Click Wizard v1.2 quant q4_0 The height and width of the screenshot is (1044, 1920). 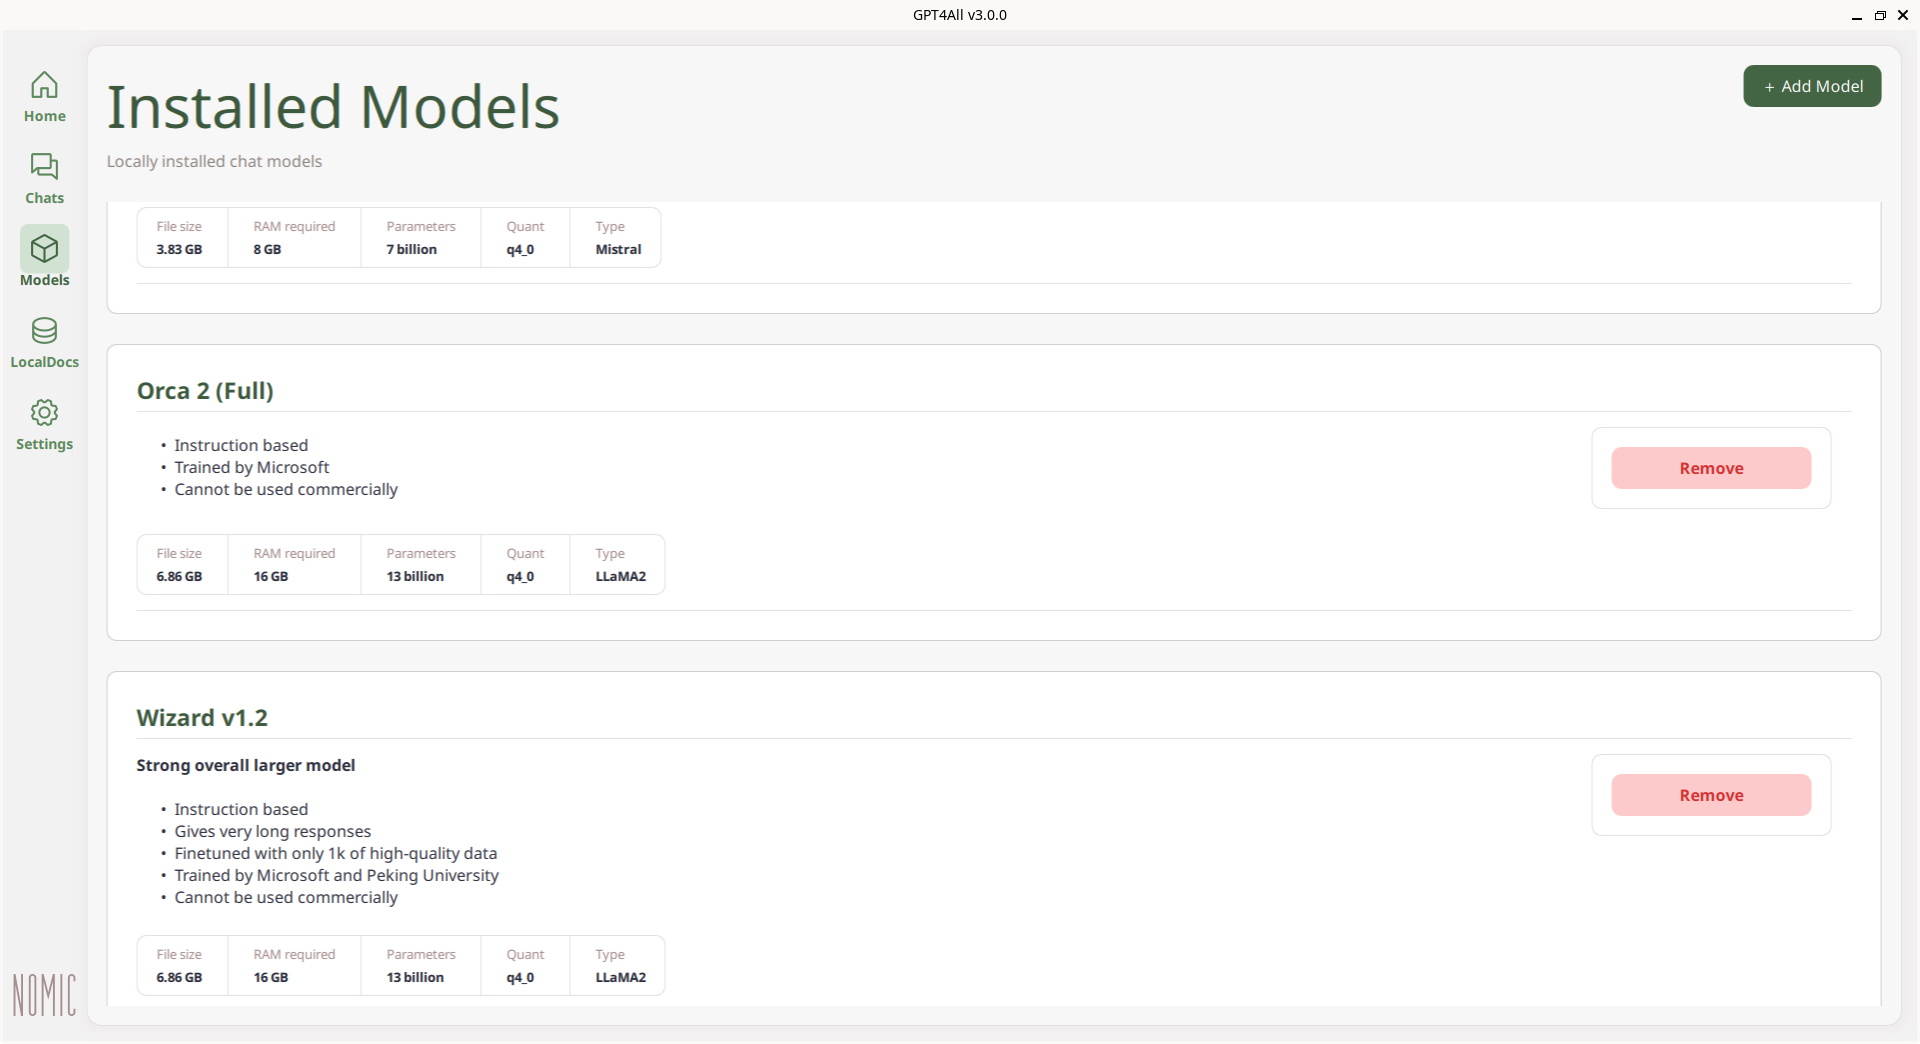(520, 977)
